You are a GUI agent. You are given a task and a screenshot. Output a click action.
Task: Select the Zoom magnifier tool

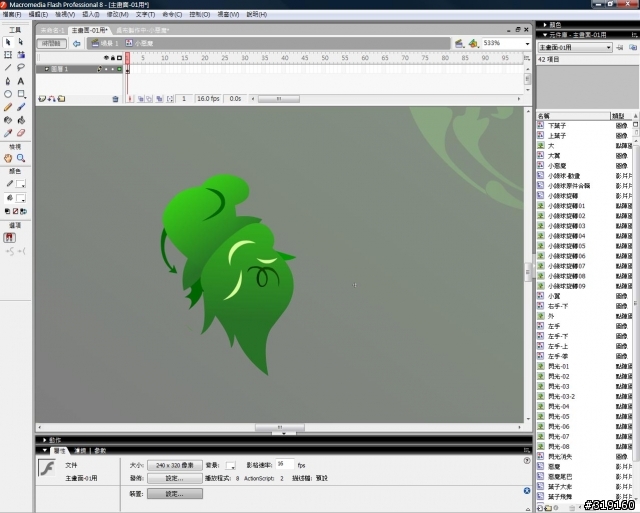[x=21, y=158]
